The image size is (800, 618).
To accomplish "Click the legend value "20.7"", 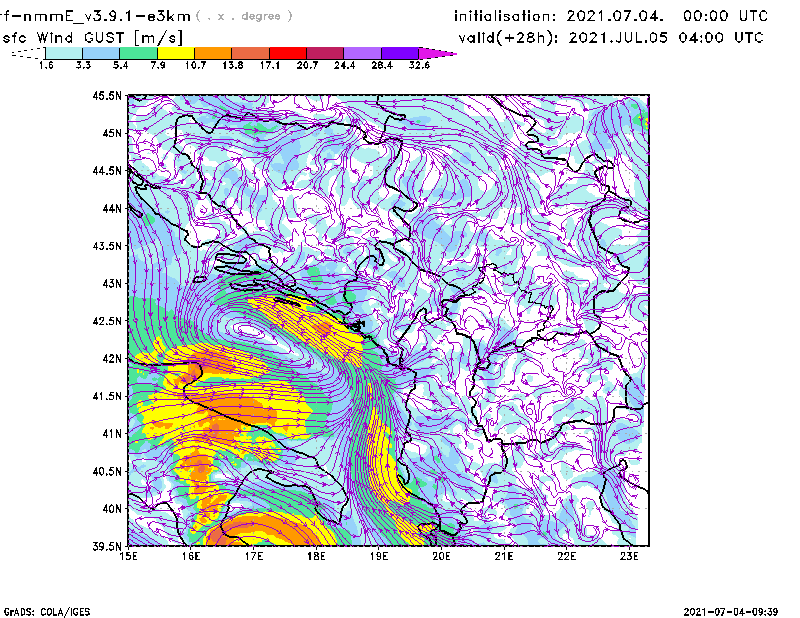I will click(x=307, y=65).
